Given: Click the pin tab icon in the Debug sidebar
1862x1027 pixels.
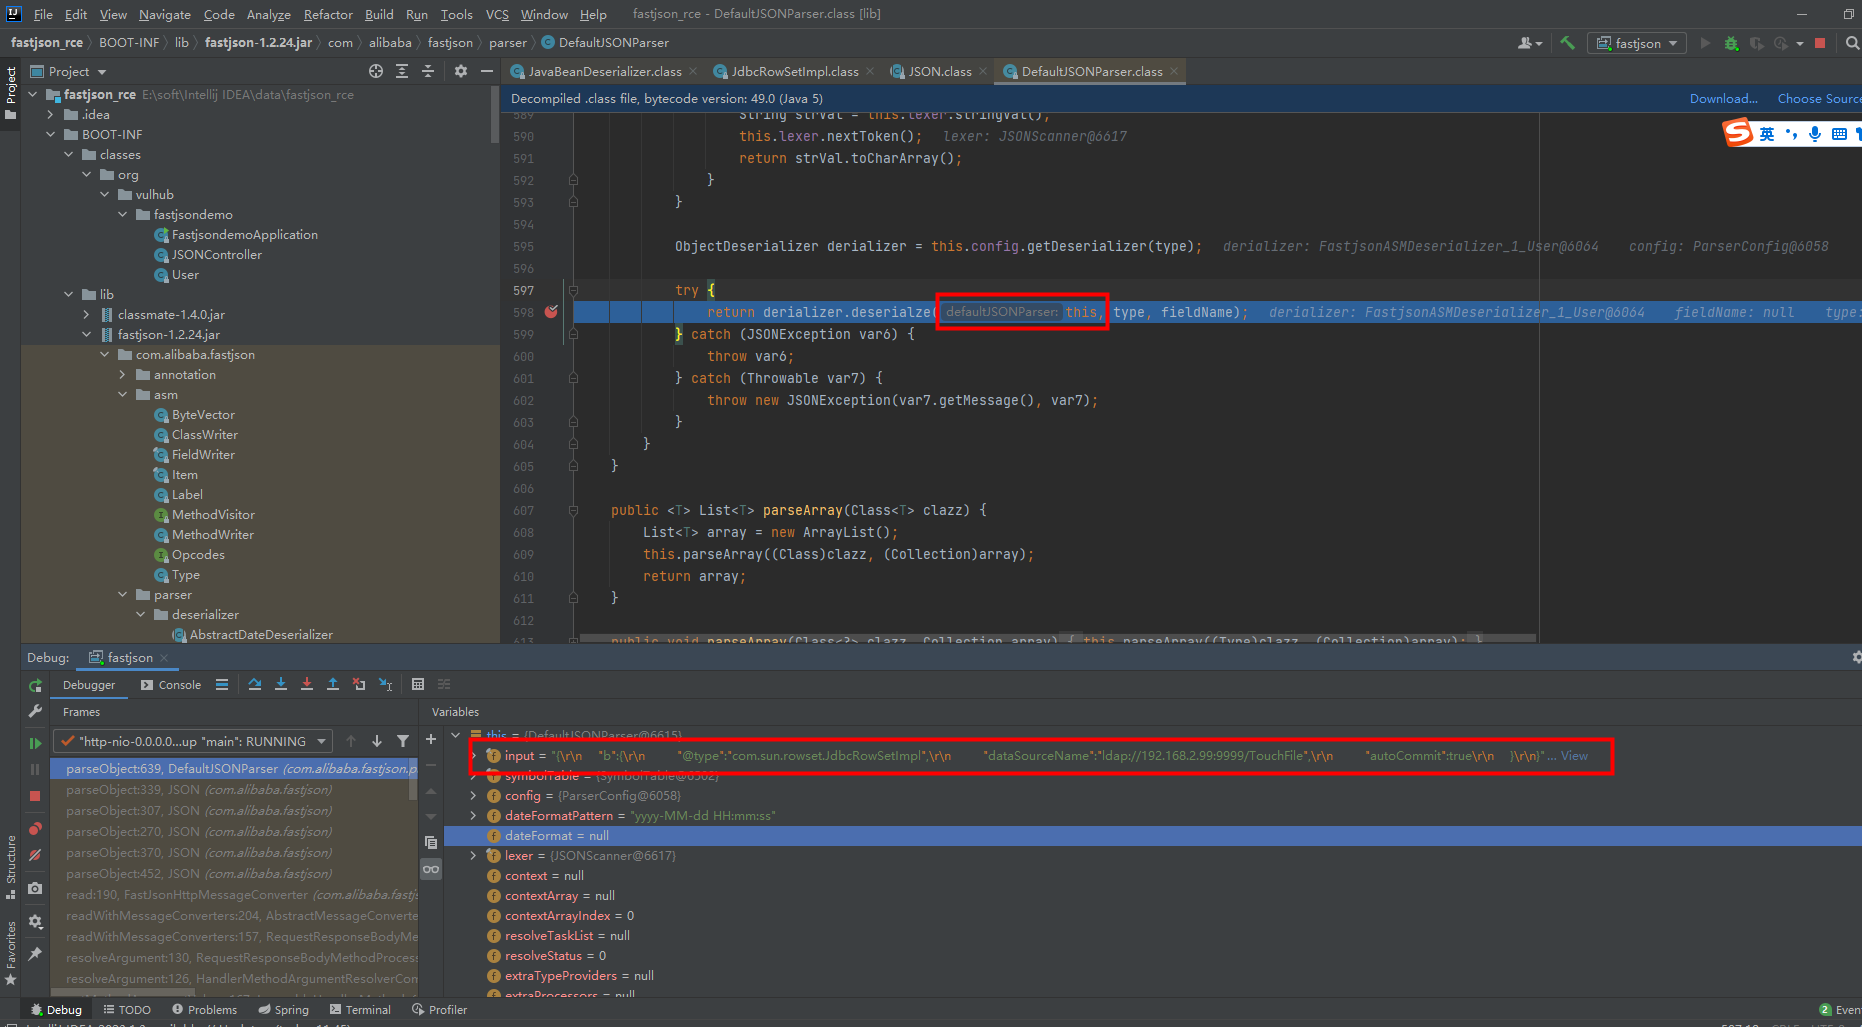Looking at the screenshot, I should [35, 954].
